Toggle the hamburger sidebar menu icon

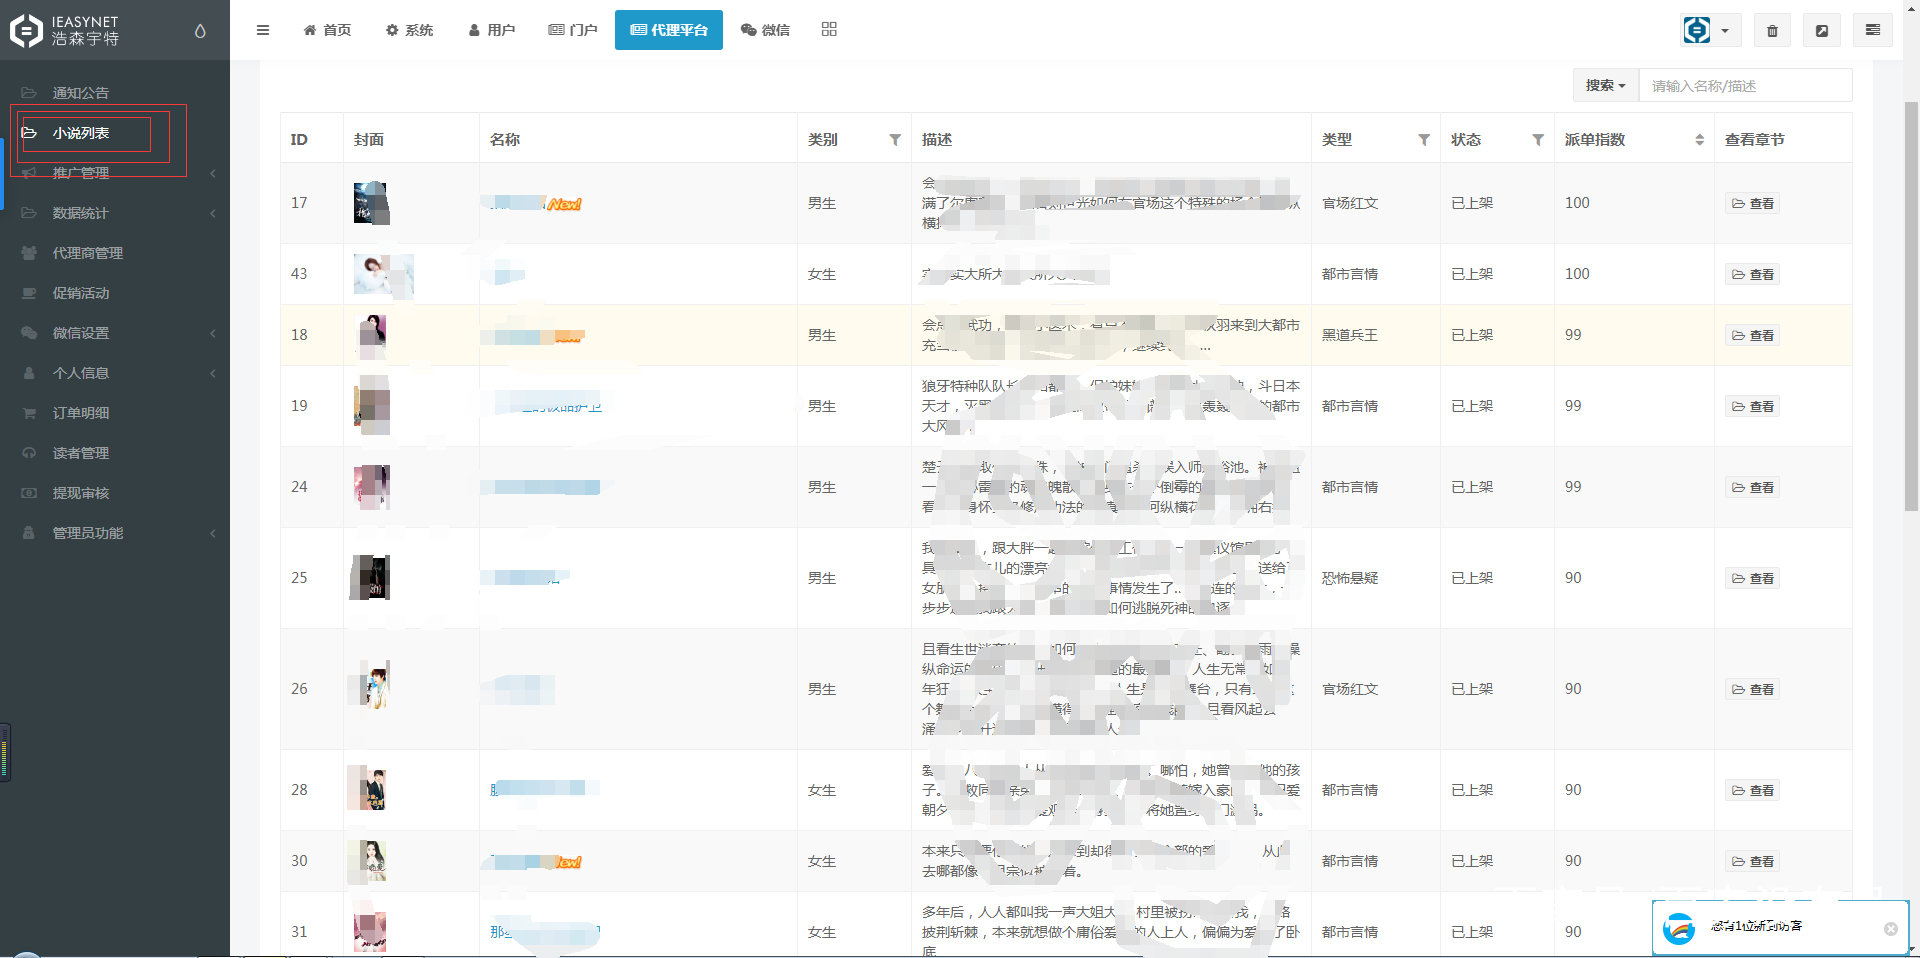pos(262,30)
